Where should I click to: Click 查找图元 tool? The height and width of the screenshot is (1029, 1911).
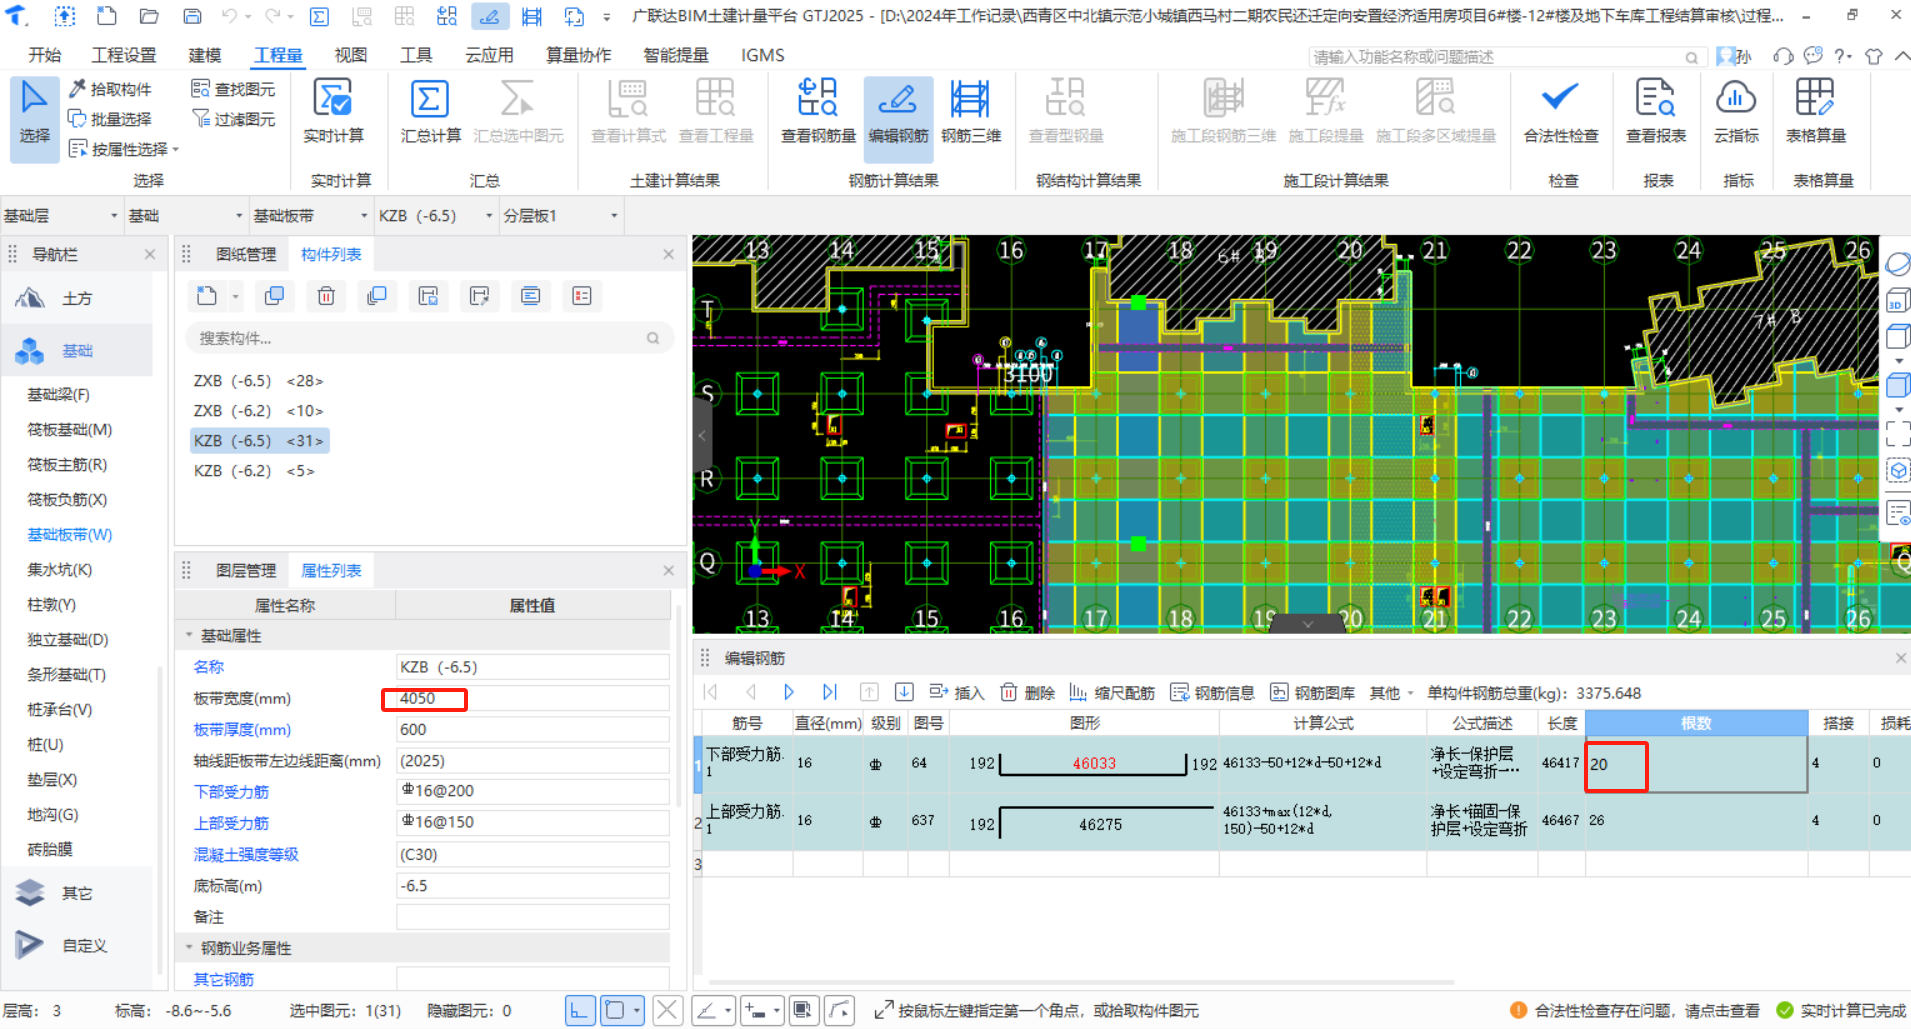point(233,89)
